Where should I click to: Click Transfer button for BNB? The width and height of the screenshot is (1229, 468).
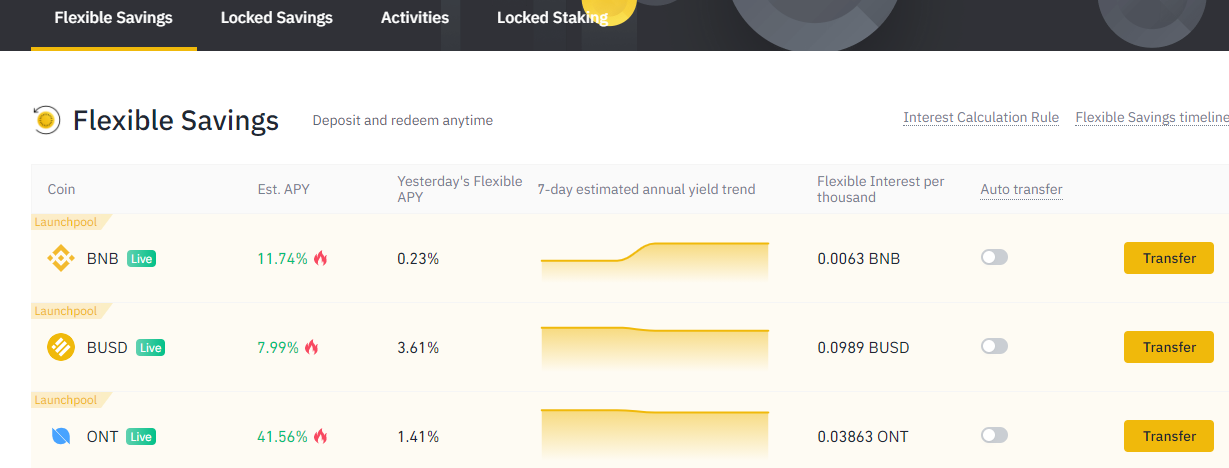(1169, 258)
